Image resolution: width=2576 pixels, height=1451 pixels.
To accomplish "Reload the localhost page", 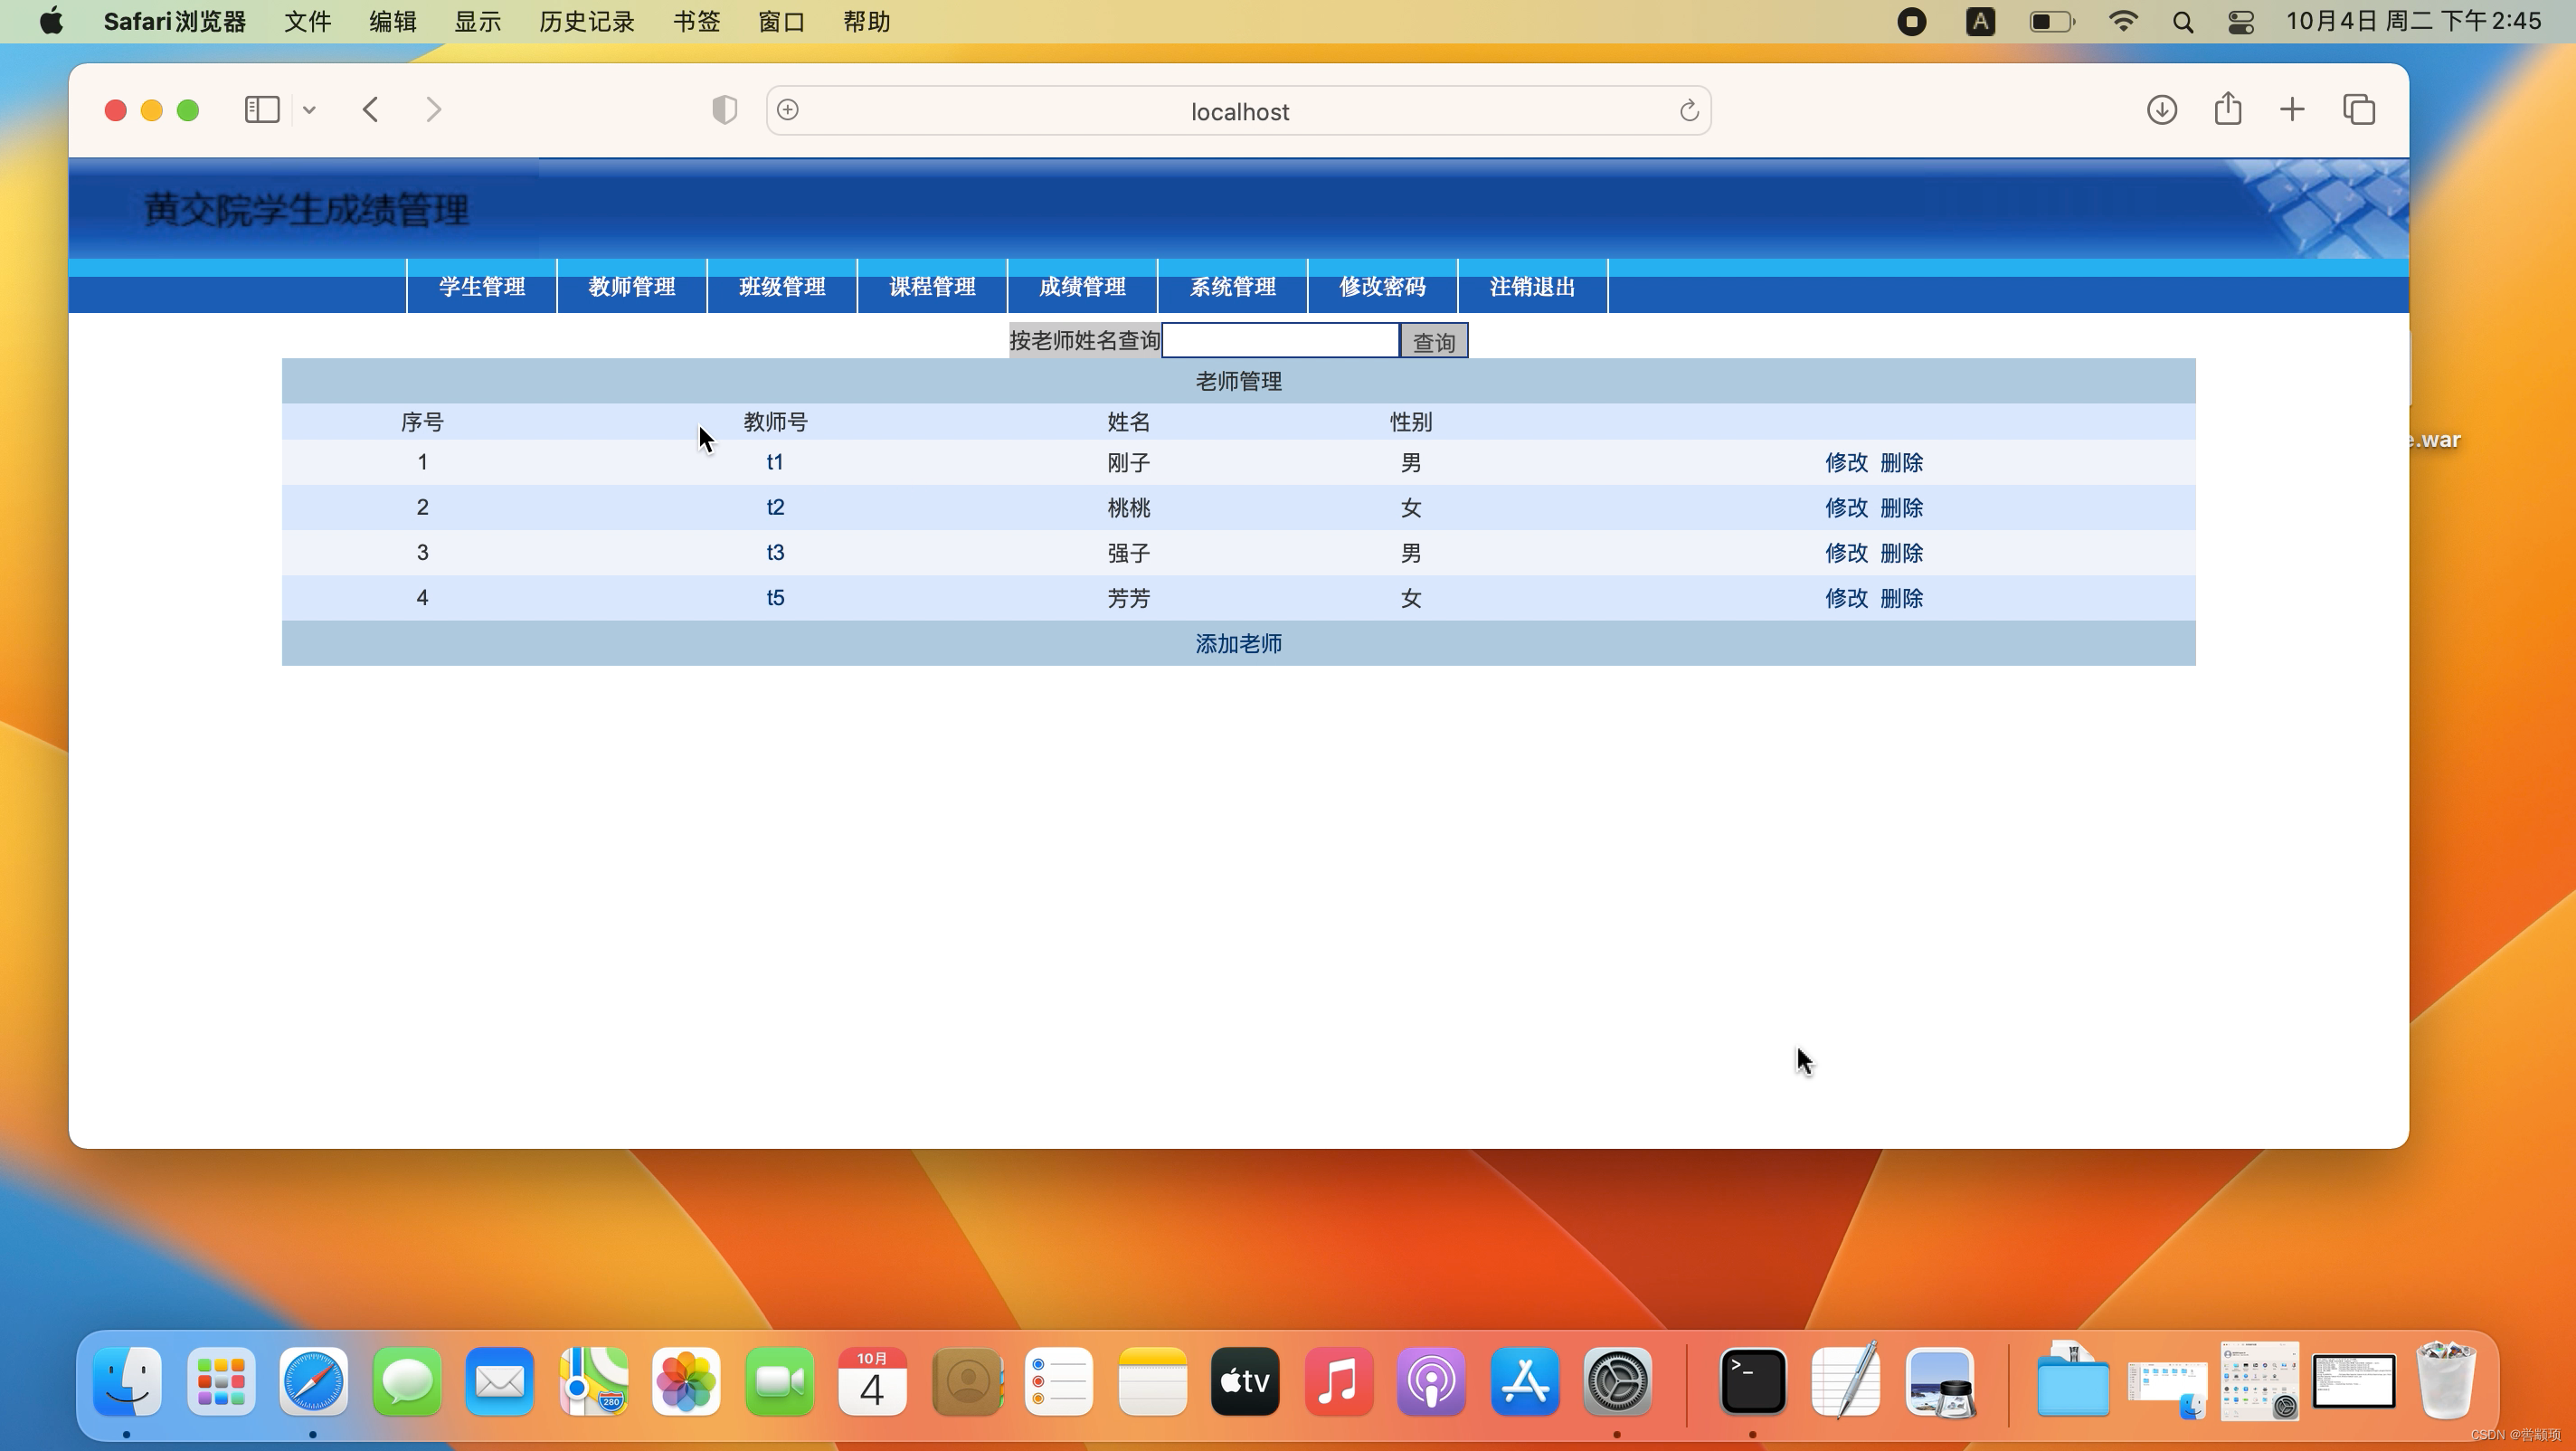I will click(x=1689, y=111).
